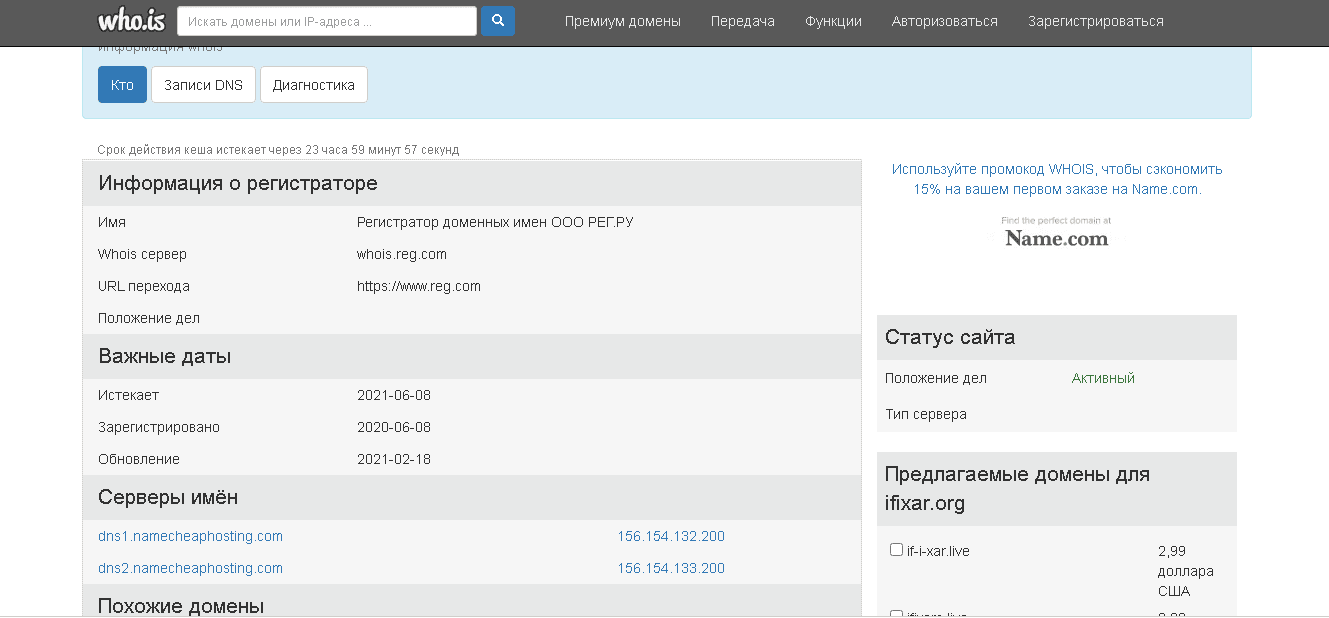Tick the second suggested domain checkbox

tap(896, 613)
